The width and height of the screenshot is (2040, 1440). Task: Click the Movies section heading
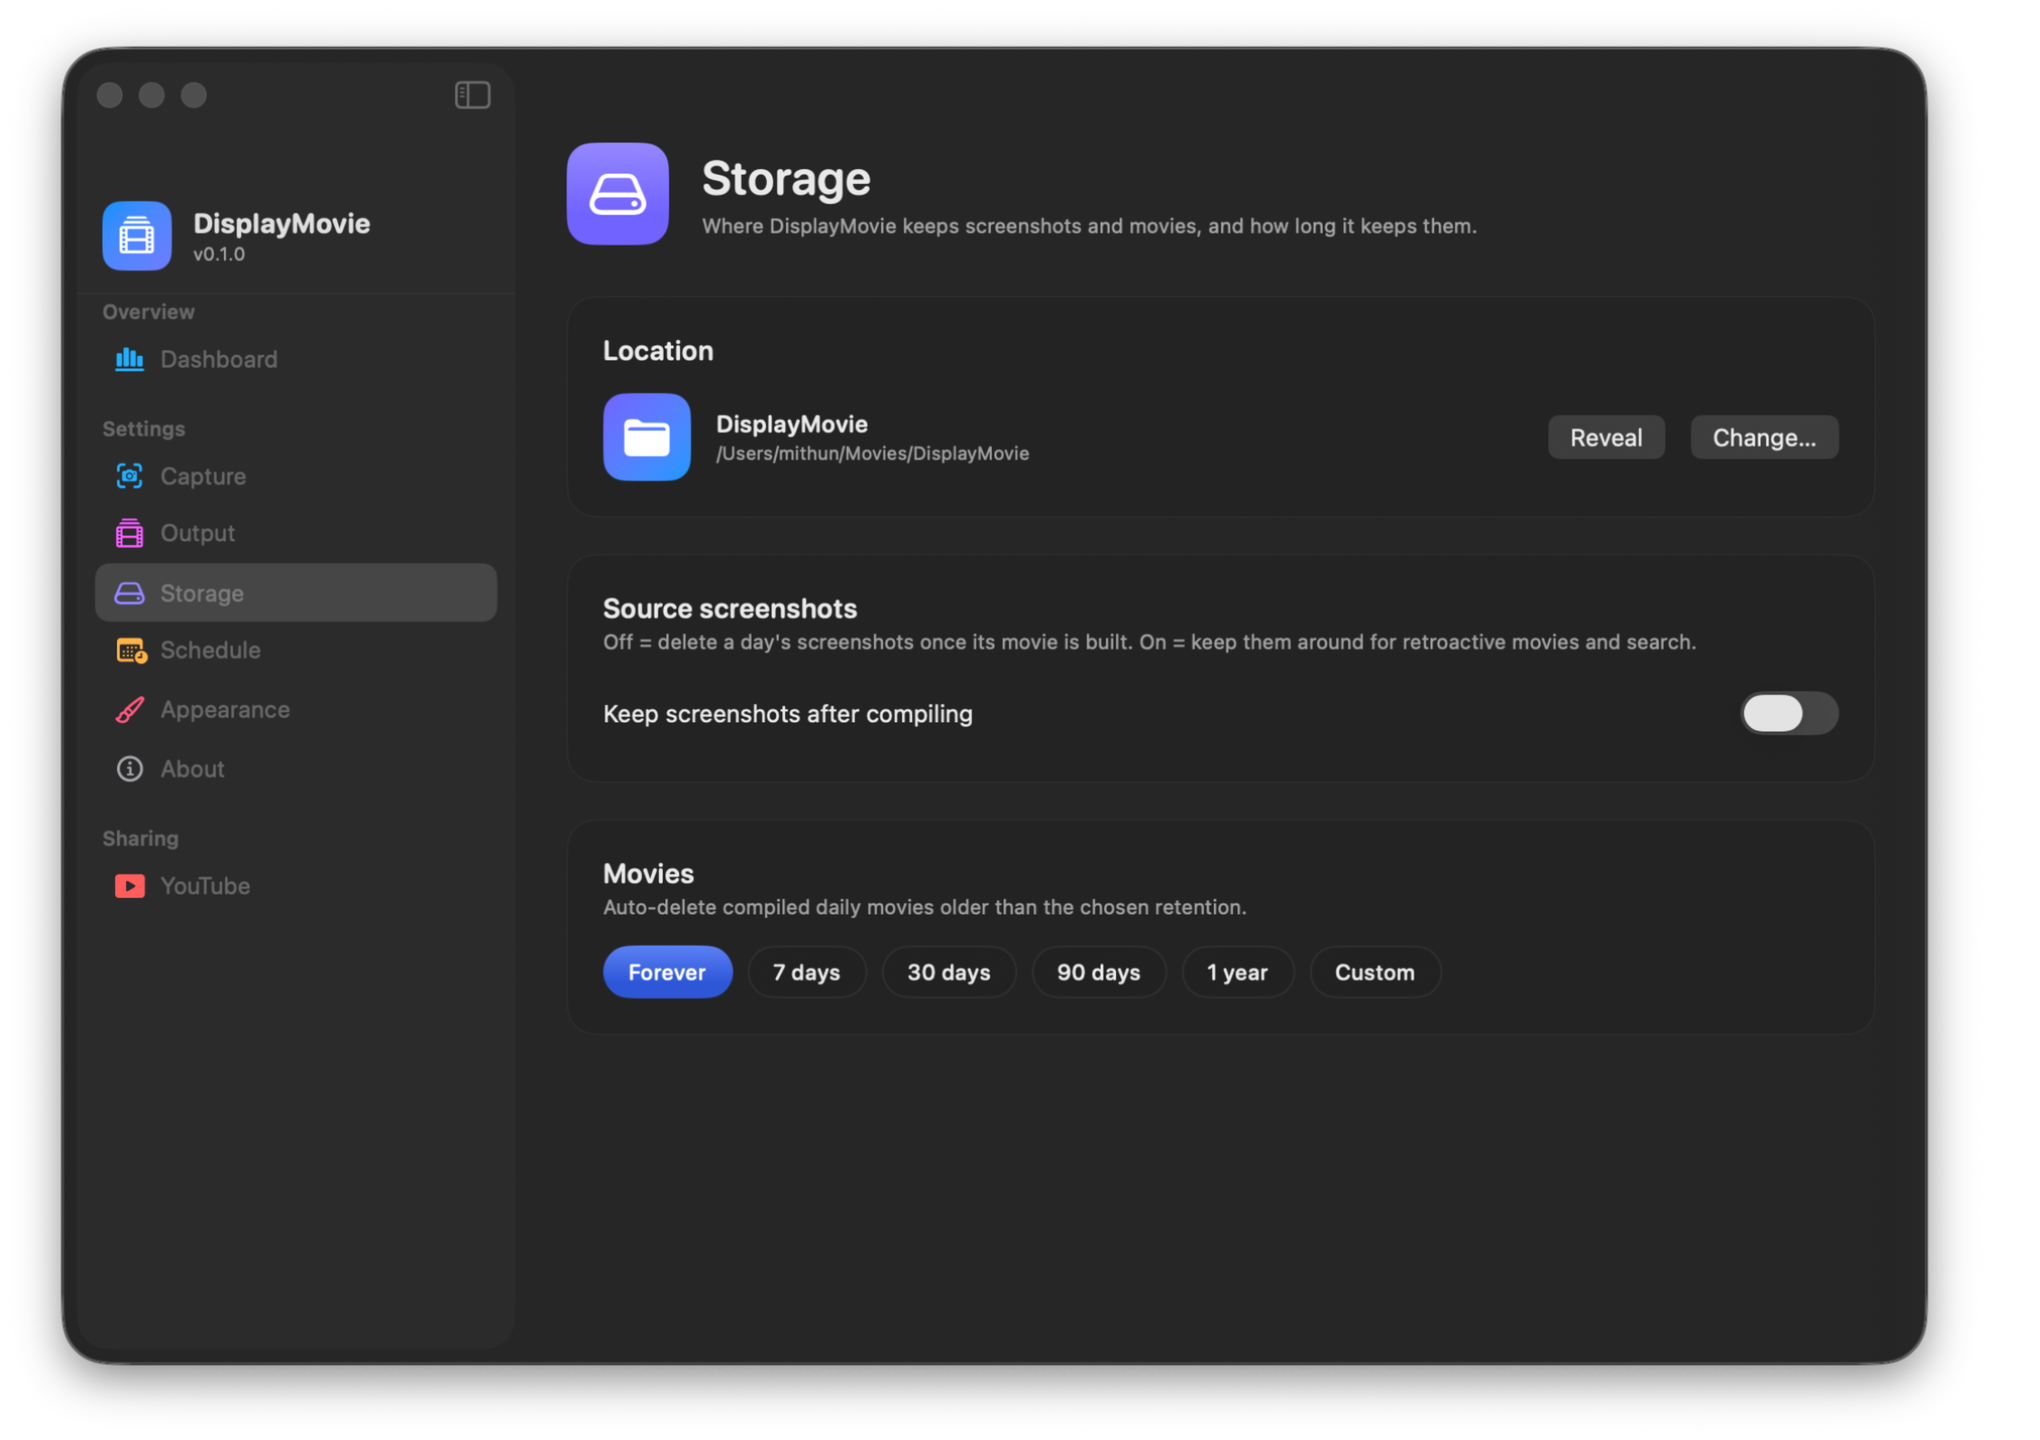(648, 873)
